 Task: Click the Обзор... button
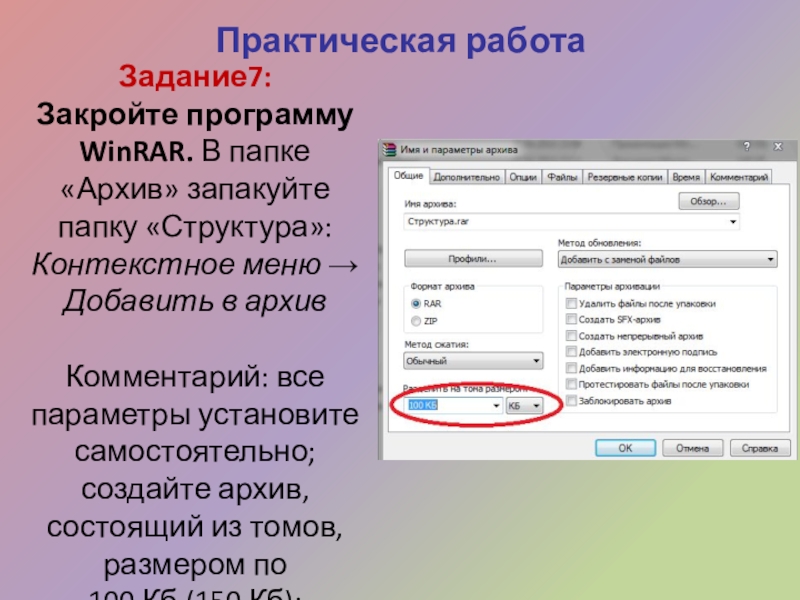click(708, 201)
